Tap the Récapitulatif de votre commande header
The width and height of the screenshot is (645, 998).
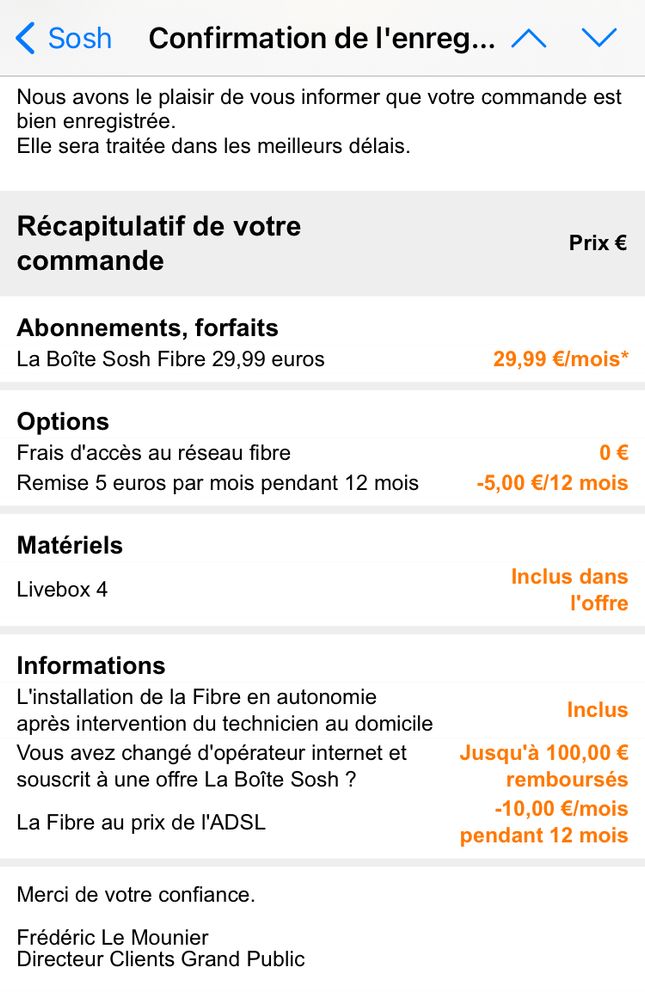tap(159, 243)
